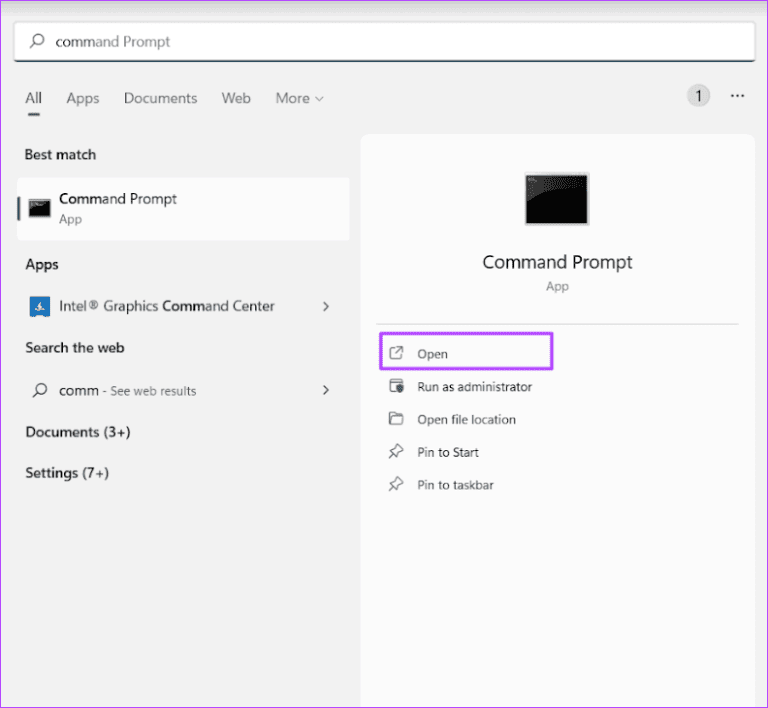The image size is (768, 708).
Task: Click the Command Prompt icon in Best match
Action: (40, 208)
